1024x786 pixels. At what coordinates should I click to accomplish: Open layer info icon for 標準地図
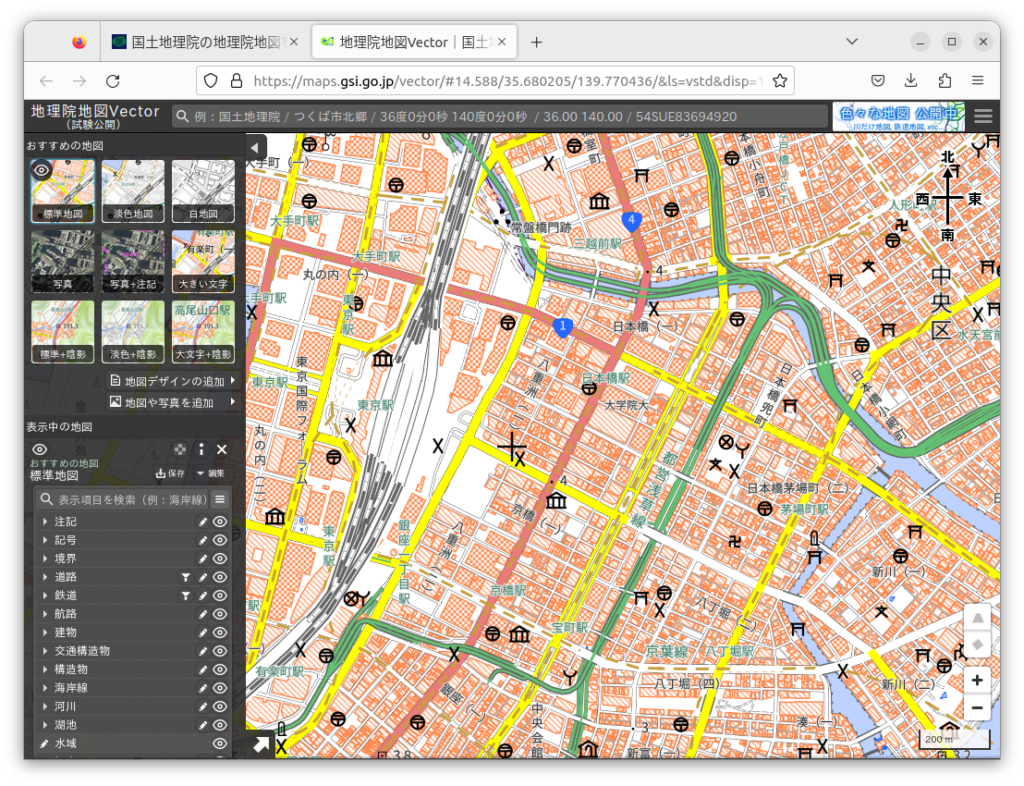point(201,450)
